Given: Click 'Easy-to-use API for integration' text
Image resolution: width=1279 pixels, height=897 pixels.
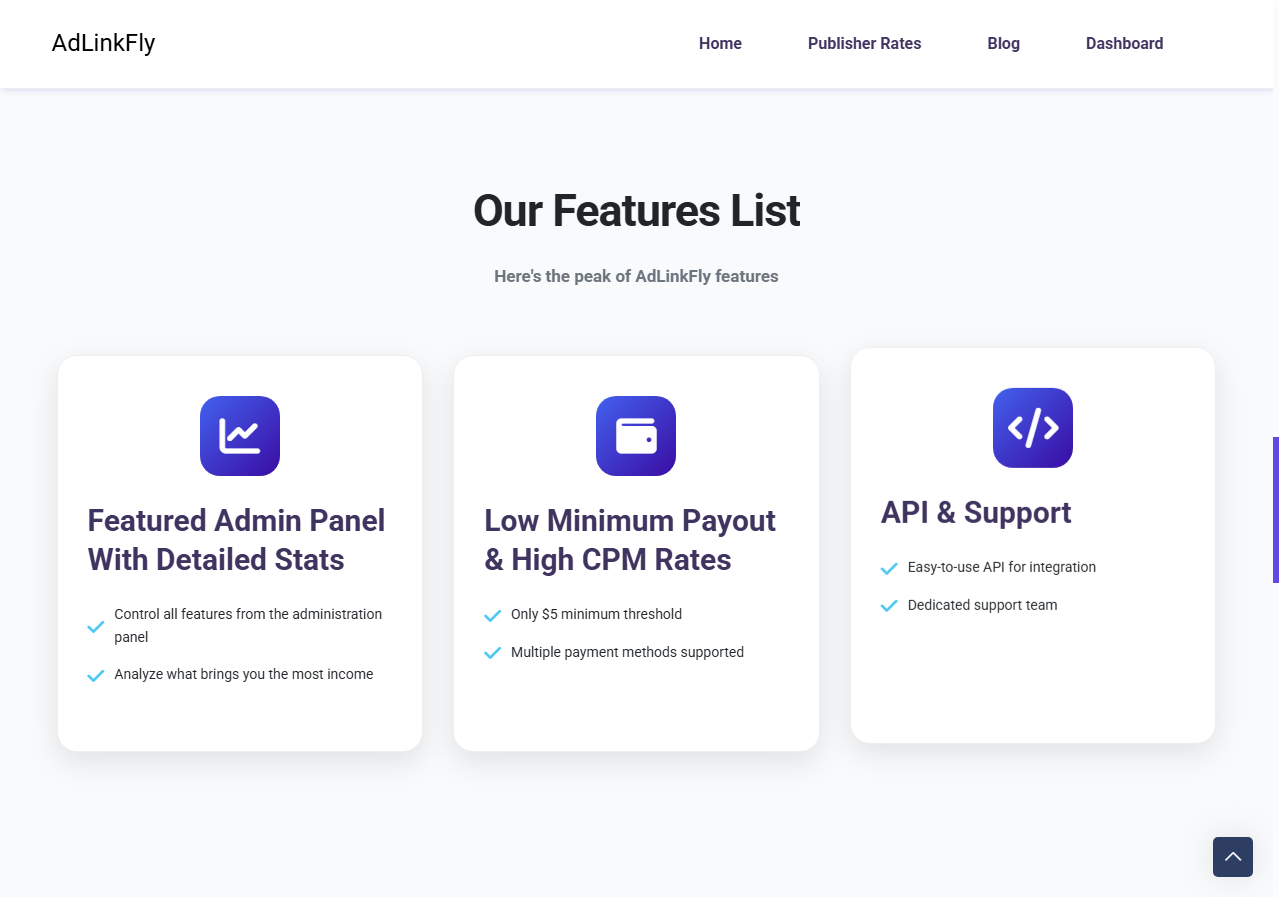Looking at the screenshot, I should click(x=1002, y=567).
